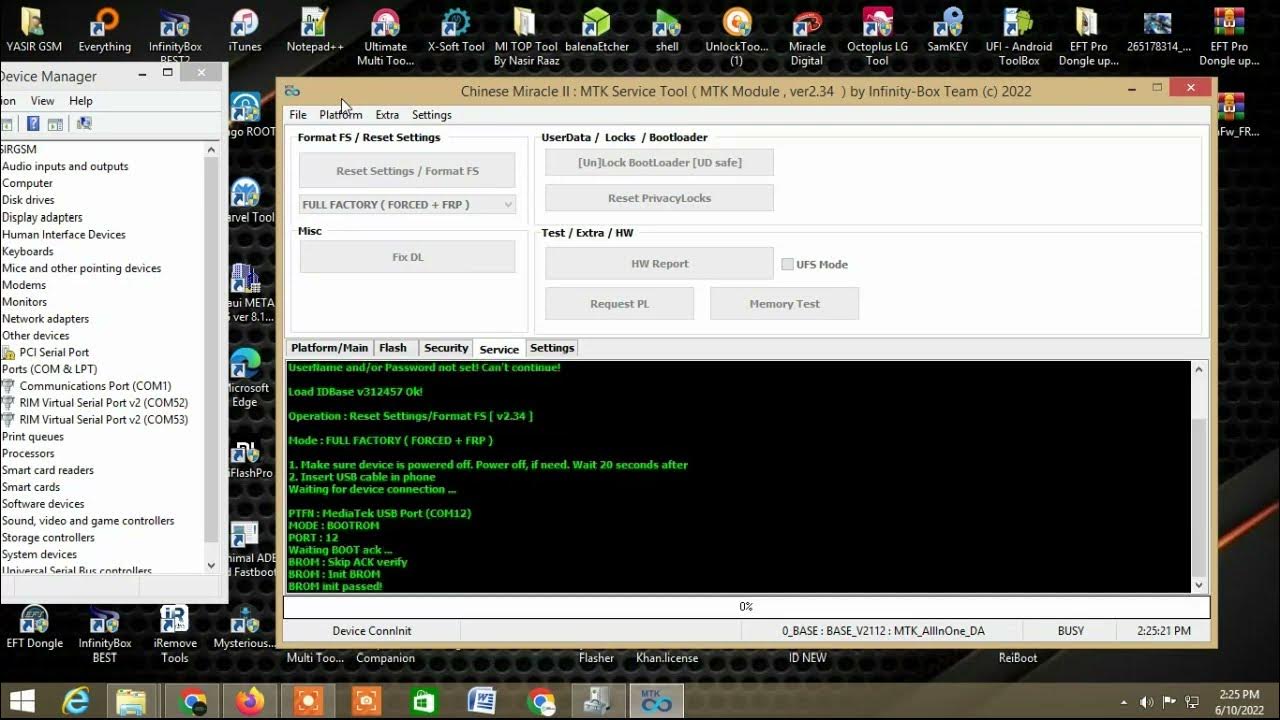Open the Settings menu in menu bar
1280x720 pixels.
point(432,115)
